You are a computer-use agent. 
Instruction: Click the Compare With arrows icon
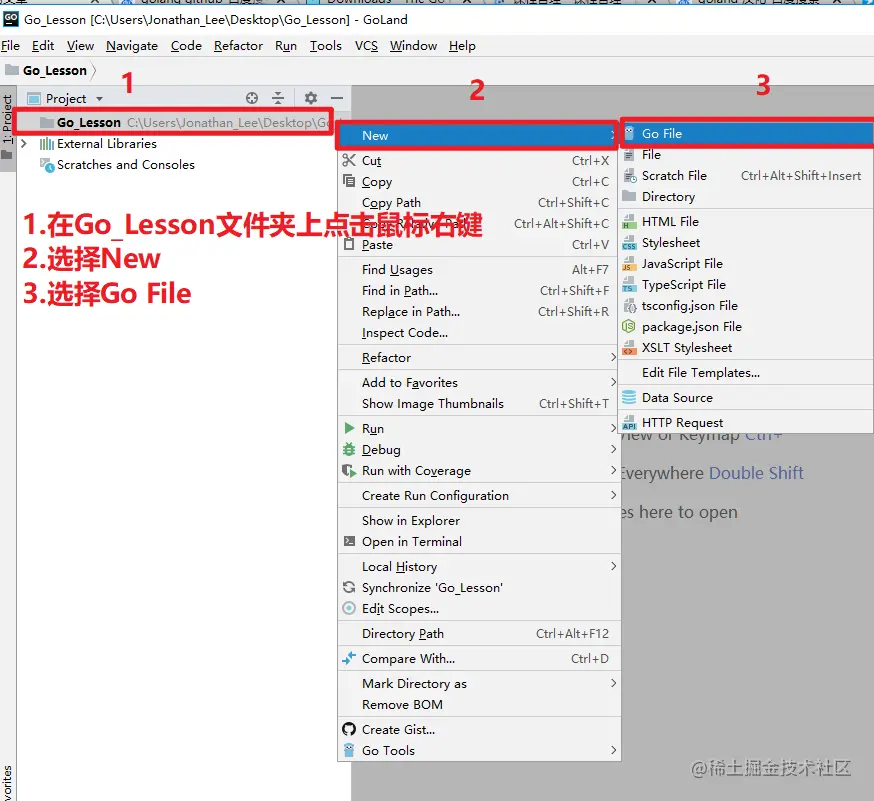349,658
